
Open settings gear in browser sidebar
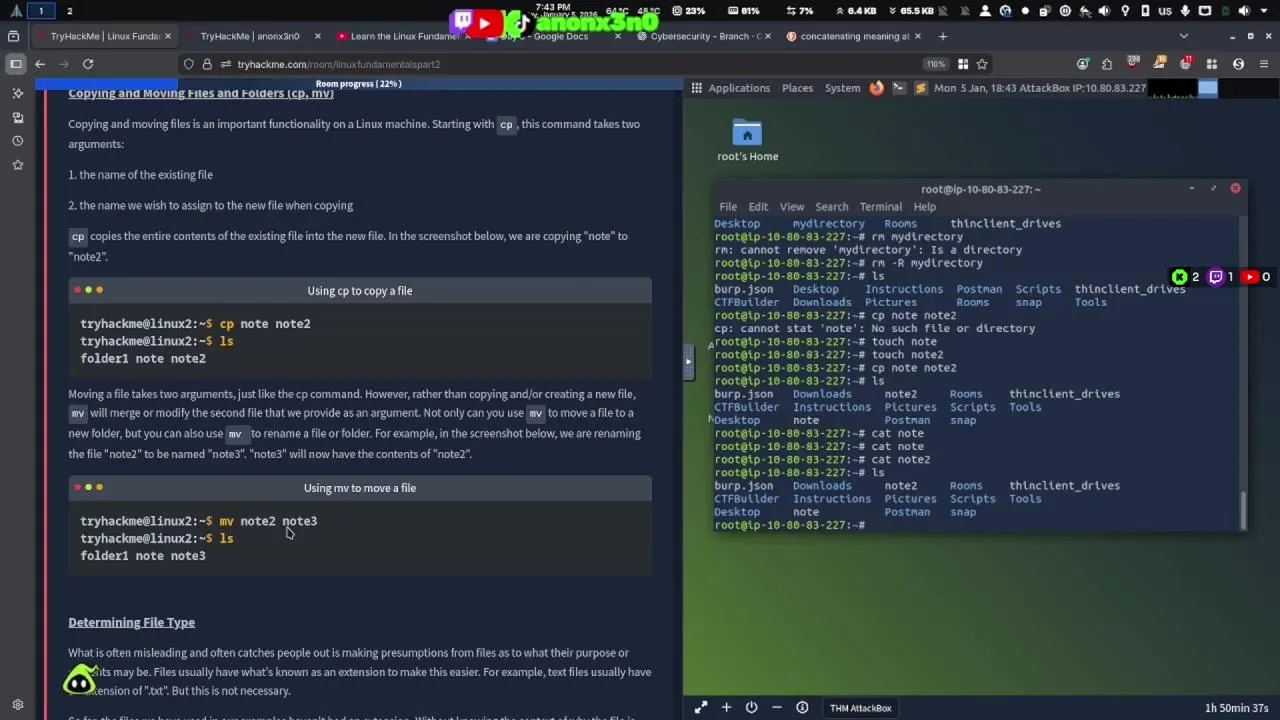17,704
